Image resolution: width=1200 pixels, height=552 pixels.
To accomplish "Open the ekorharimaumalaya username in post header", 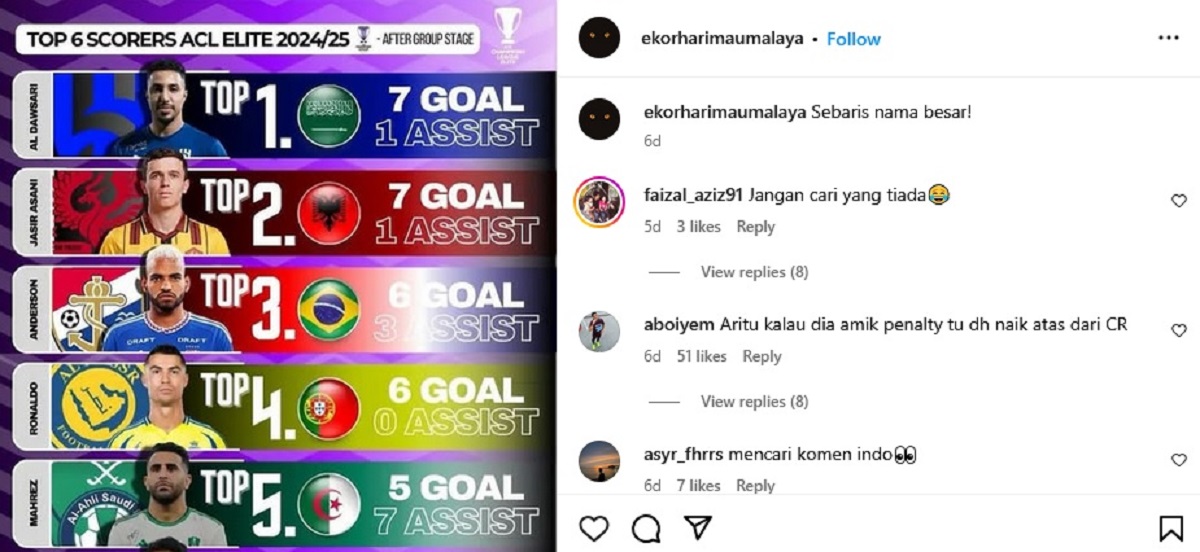I will coord(722,39).
